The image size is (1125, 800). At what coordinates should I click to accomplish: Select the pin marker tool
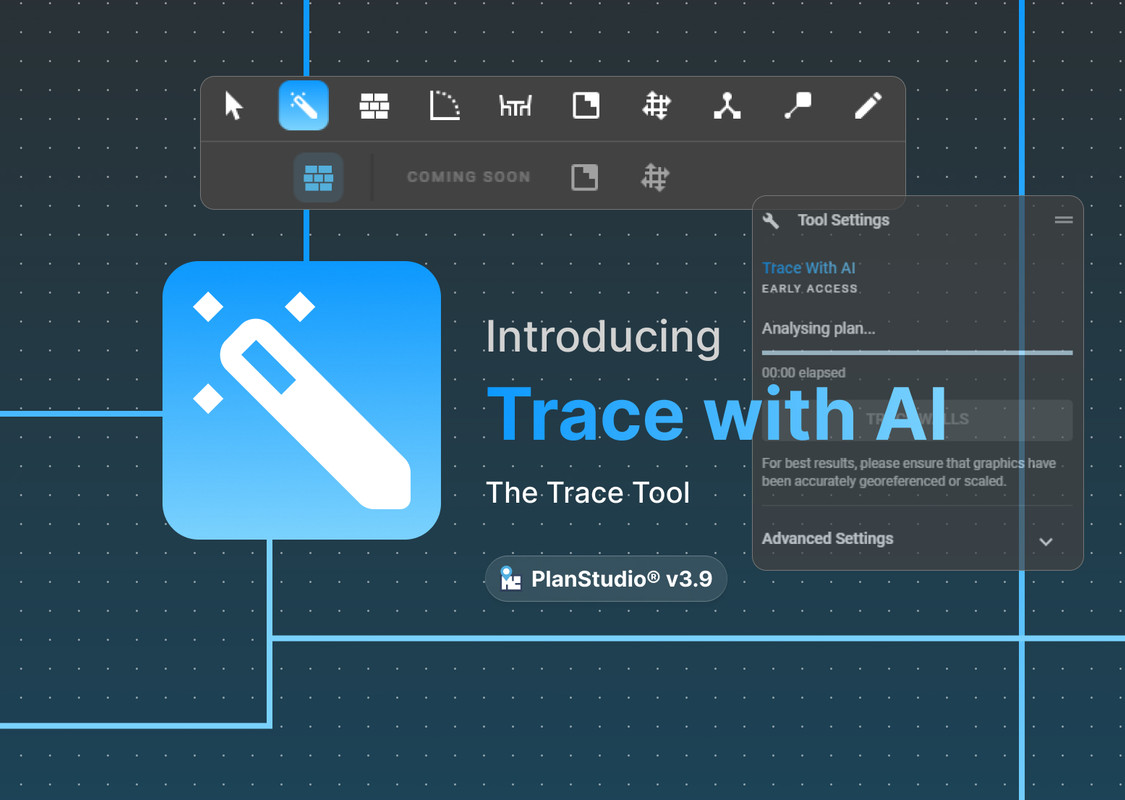[x=797, y=105]
